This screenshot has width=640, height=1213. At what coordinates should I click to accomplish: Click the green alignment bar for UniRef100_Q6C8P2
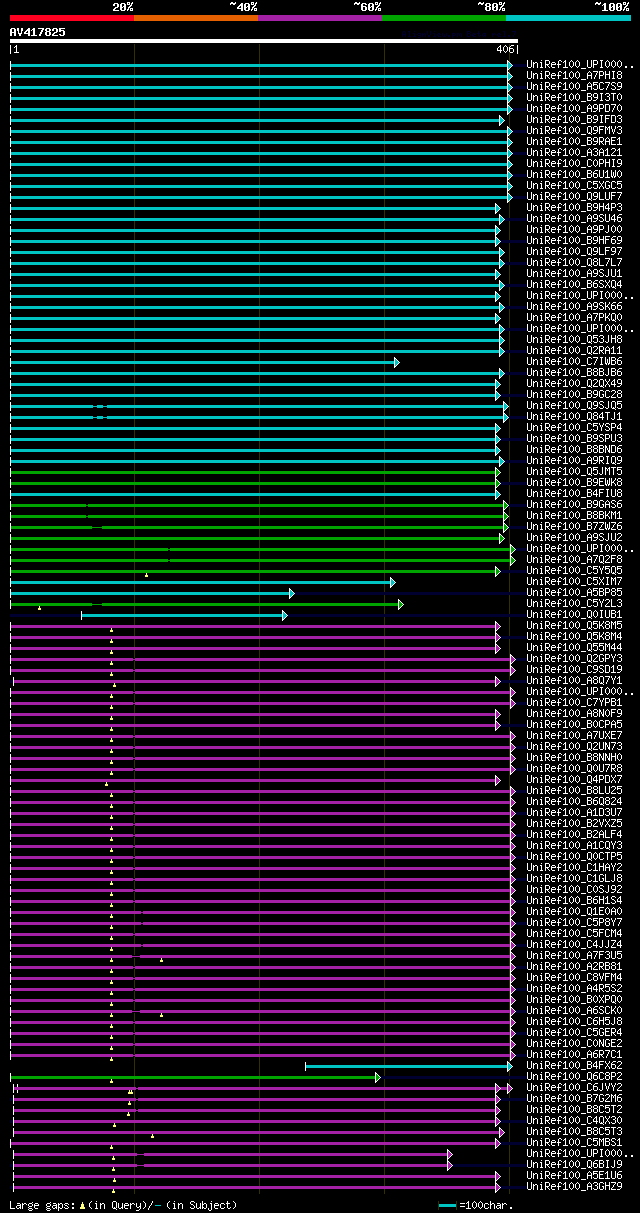(x=195, y=1077)
